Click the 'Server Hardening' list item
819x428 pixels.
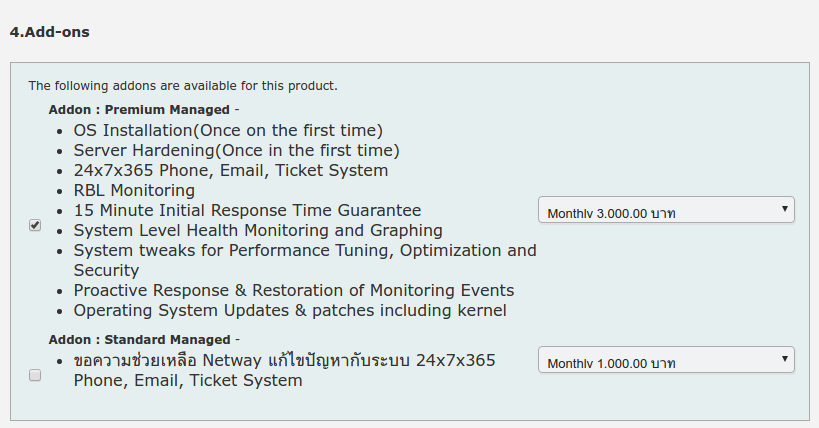pyautogui.click(x=236, y=150)
